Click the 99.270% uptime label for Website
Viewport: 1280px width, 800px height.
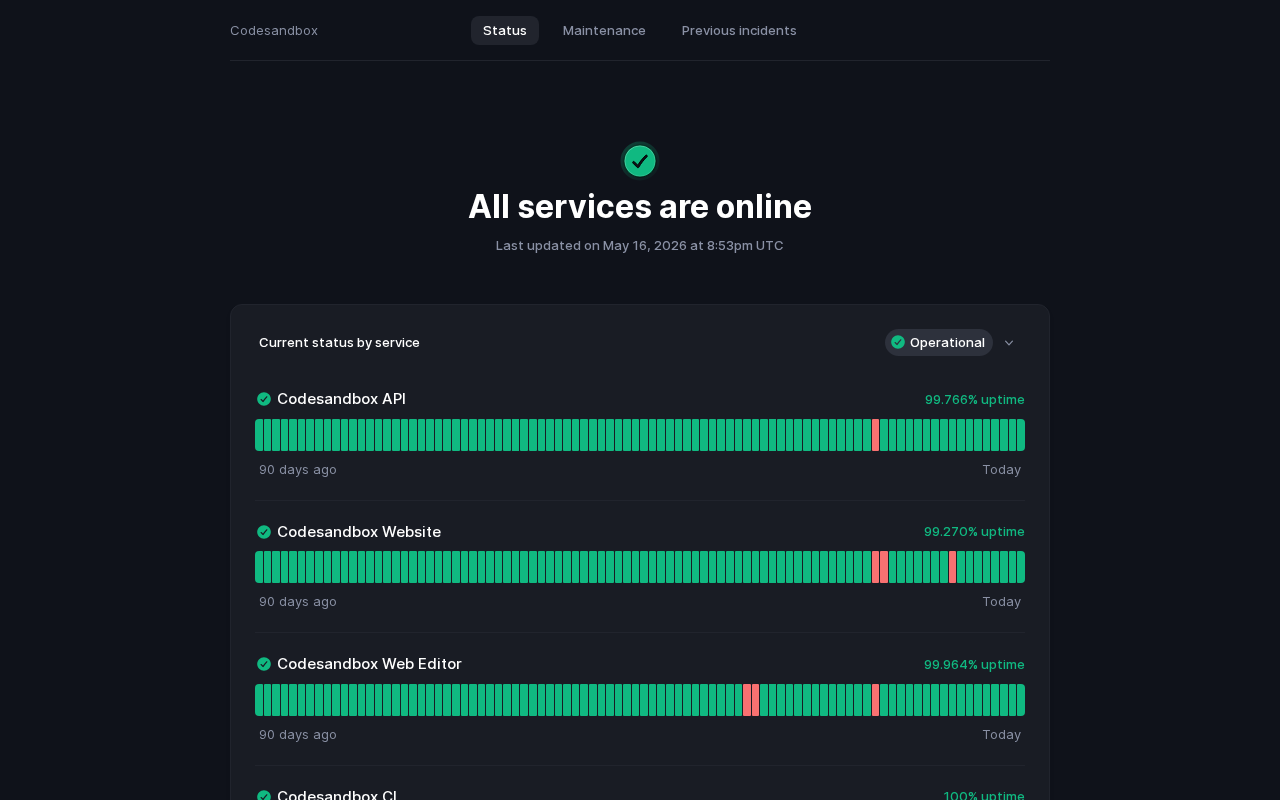click(x=974, y=531)
